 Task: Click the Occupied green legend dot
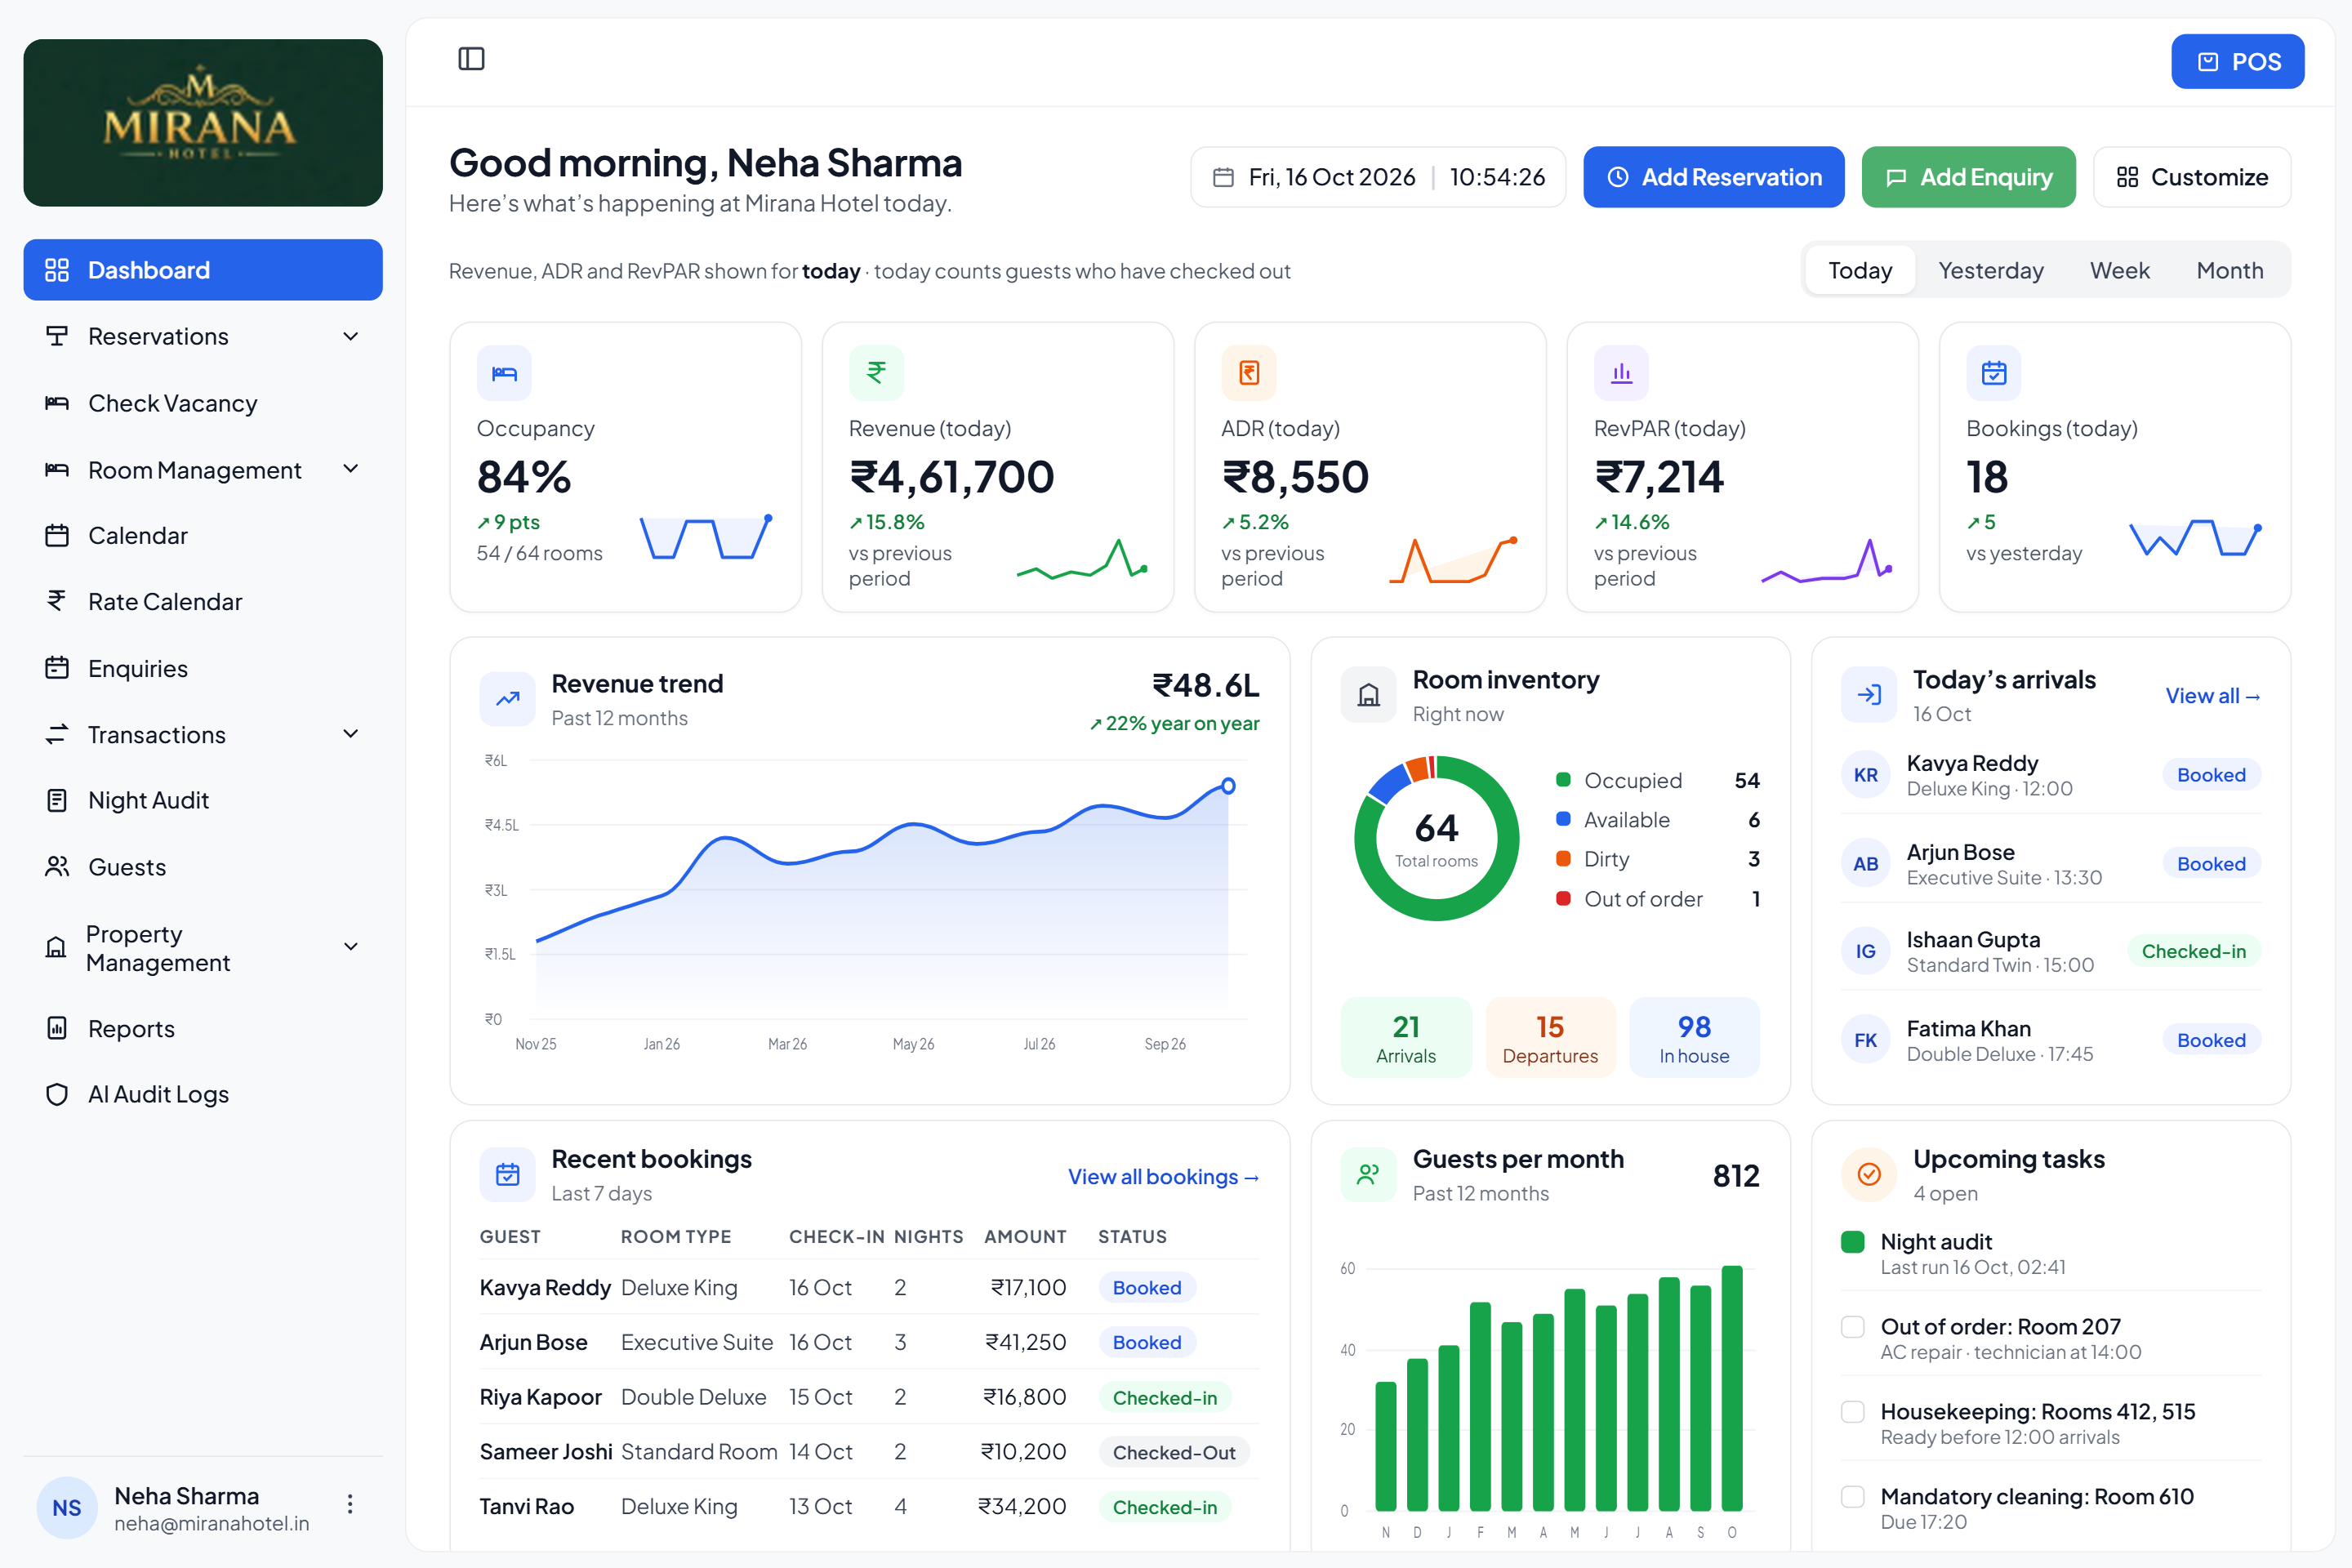point(1563,780)
